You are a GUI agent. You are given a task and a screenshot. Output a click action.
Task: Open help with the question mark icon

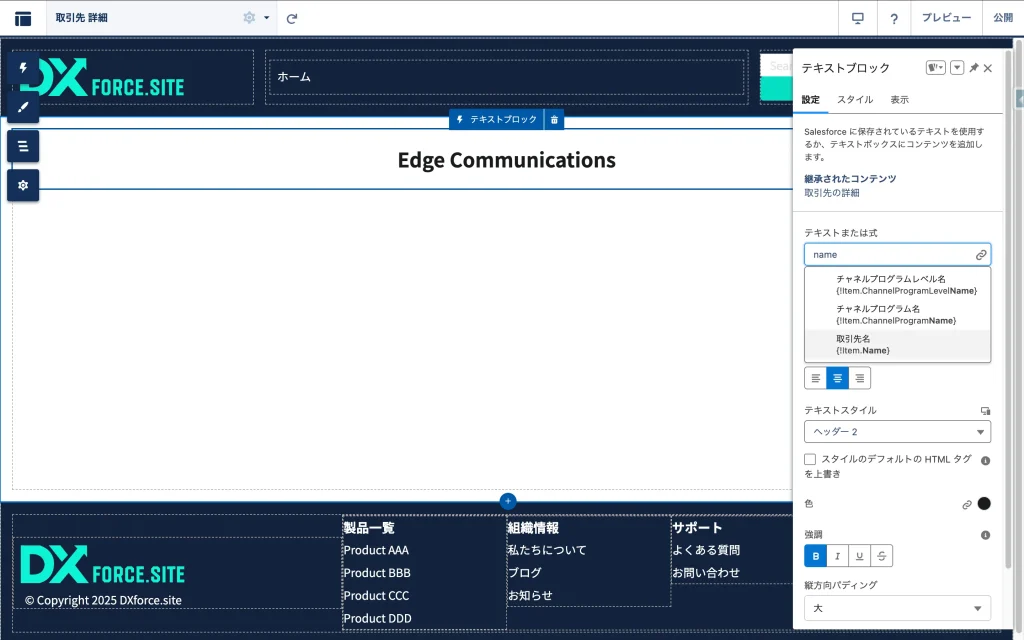[894, 18]
